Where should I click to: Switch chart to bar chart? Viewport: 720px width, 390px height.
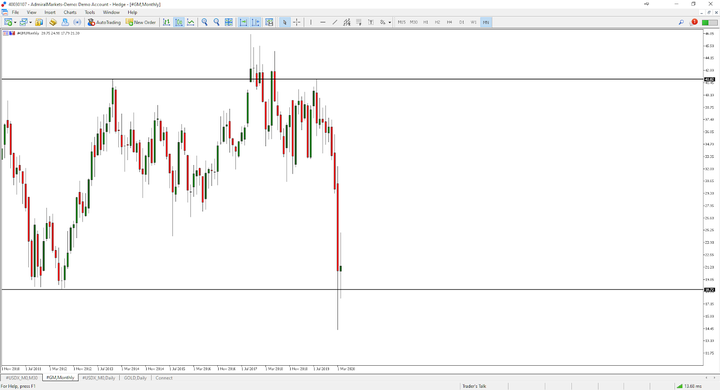[x=166, y=22]
